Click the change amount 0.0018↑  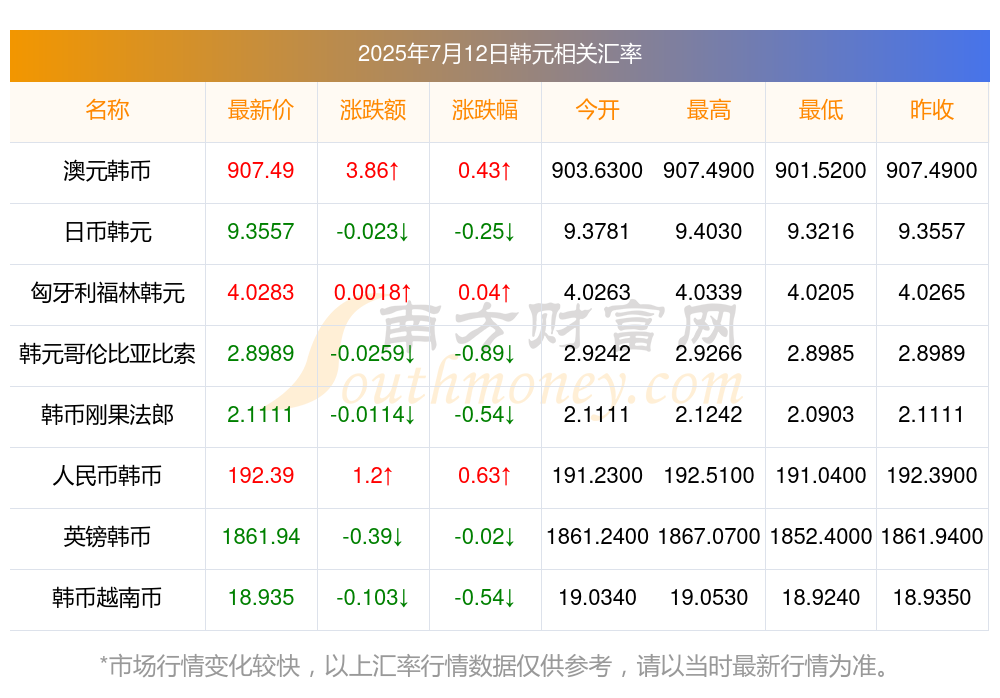(373, 293)
